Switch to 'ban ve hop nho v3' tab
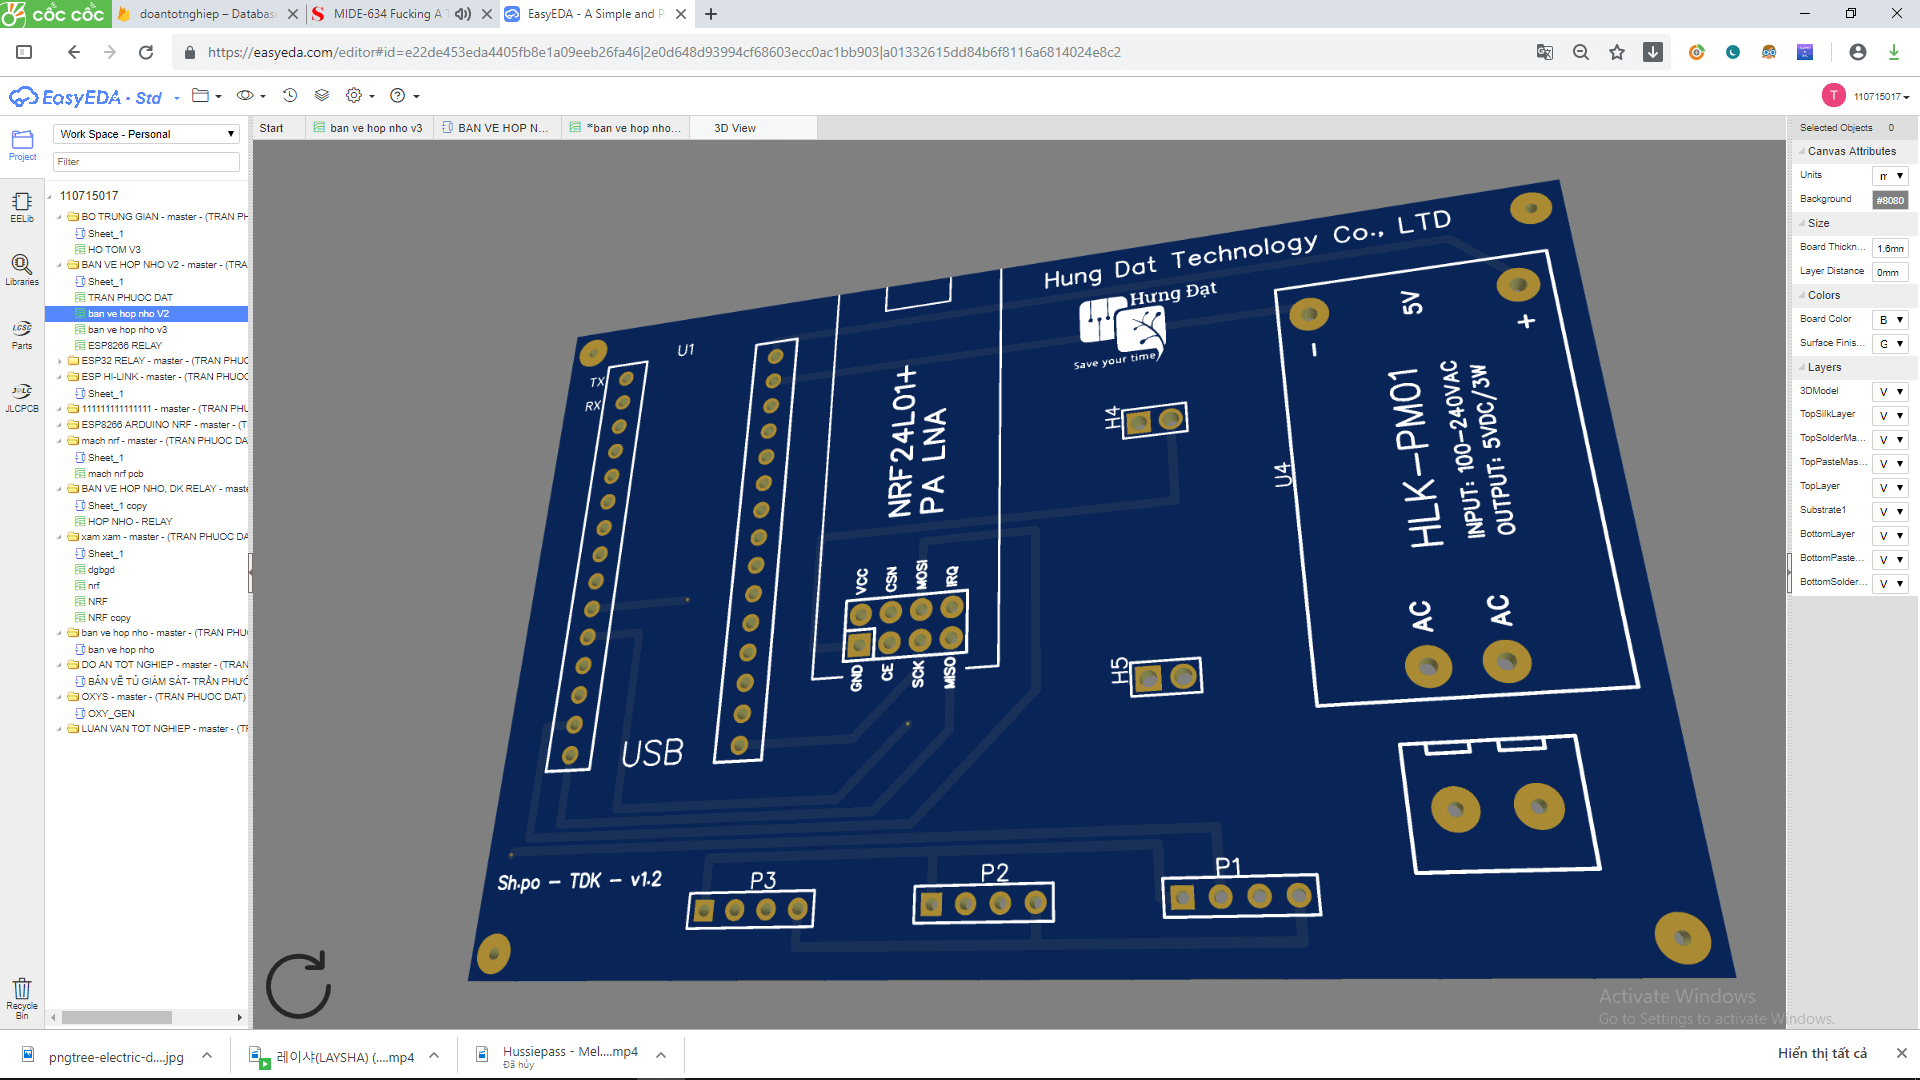This screenshot has width=1920, height=1080. tap(368, 128)
